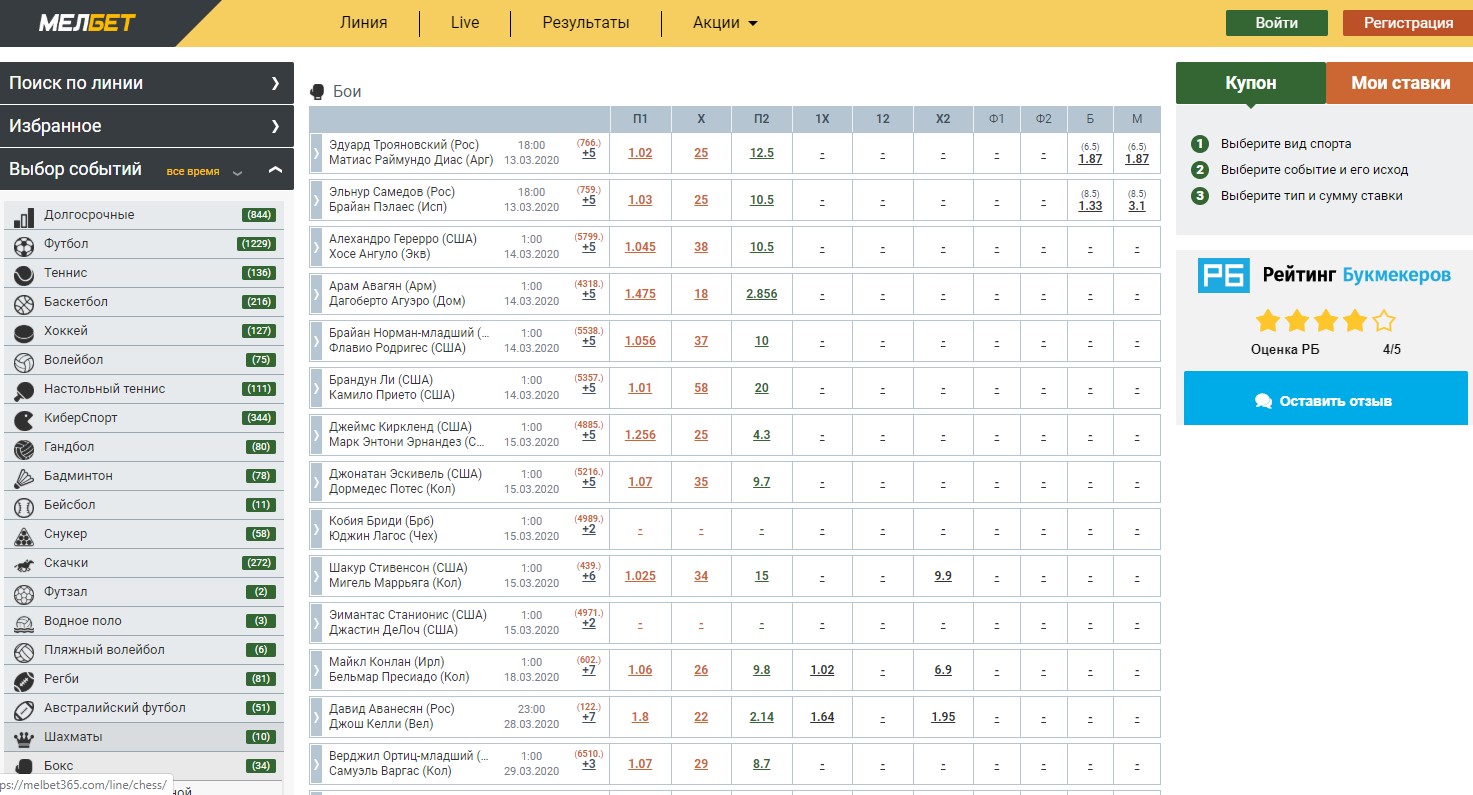
Task: Expand the Поиск по линии panel
Action: pyautogui.click(x=147, y=83)
